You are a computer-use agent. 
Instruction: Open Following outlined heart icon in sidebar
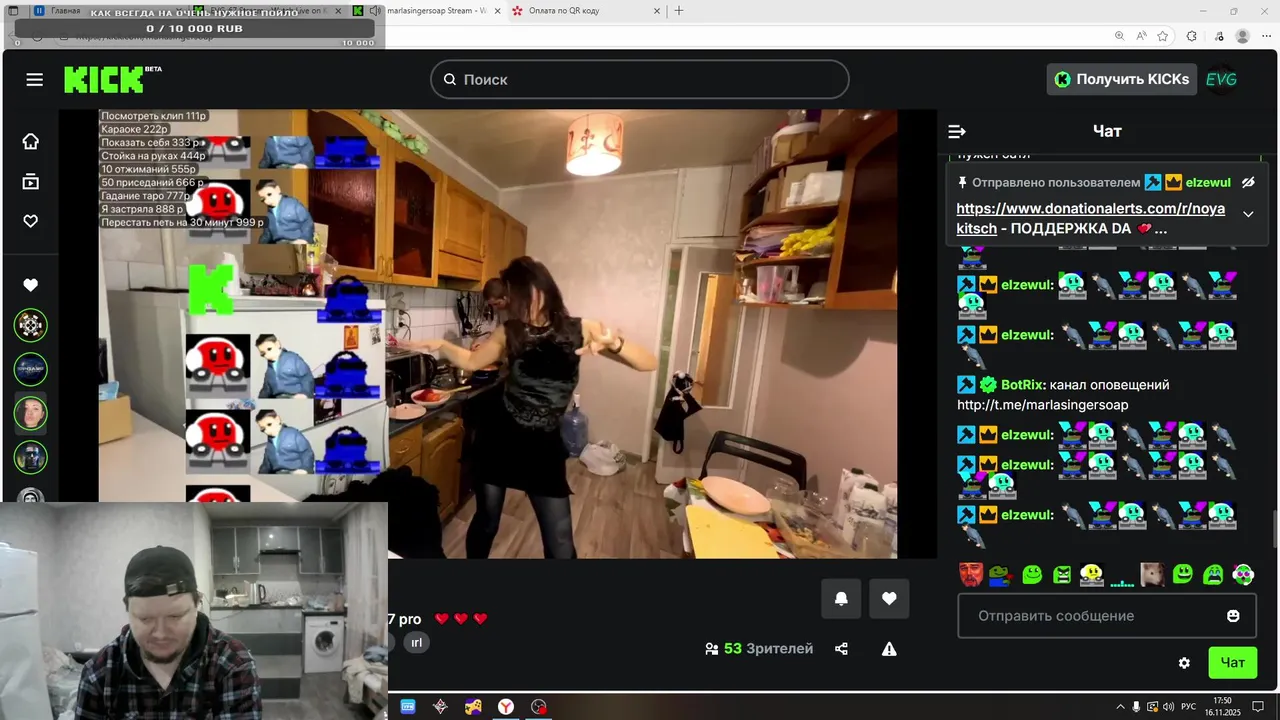coord(31,221)
